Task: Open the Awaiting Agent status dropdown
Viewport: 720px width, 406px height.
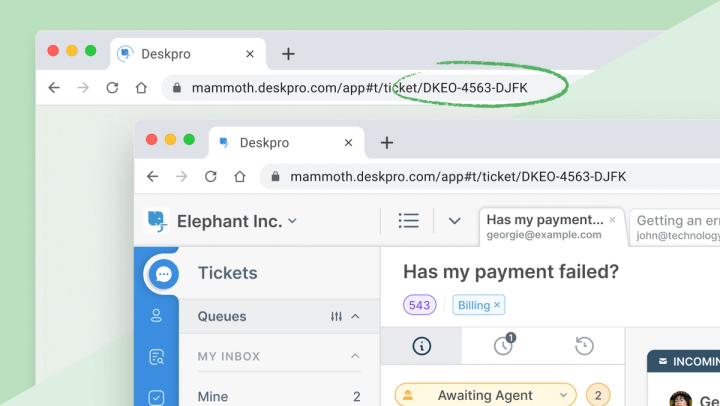Action: coord(486,395)
